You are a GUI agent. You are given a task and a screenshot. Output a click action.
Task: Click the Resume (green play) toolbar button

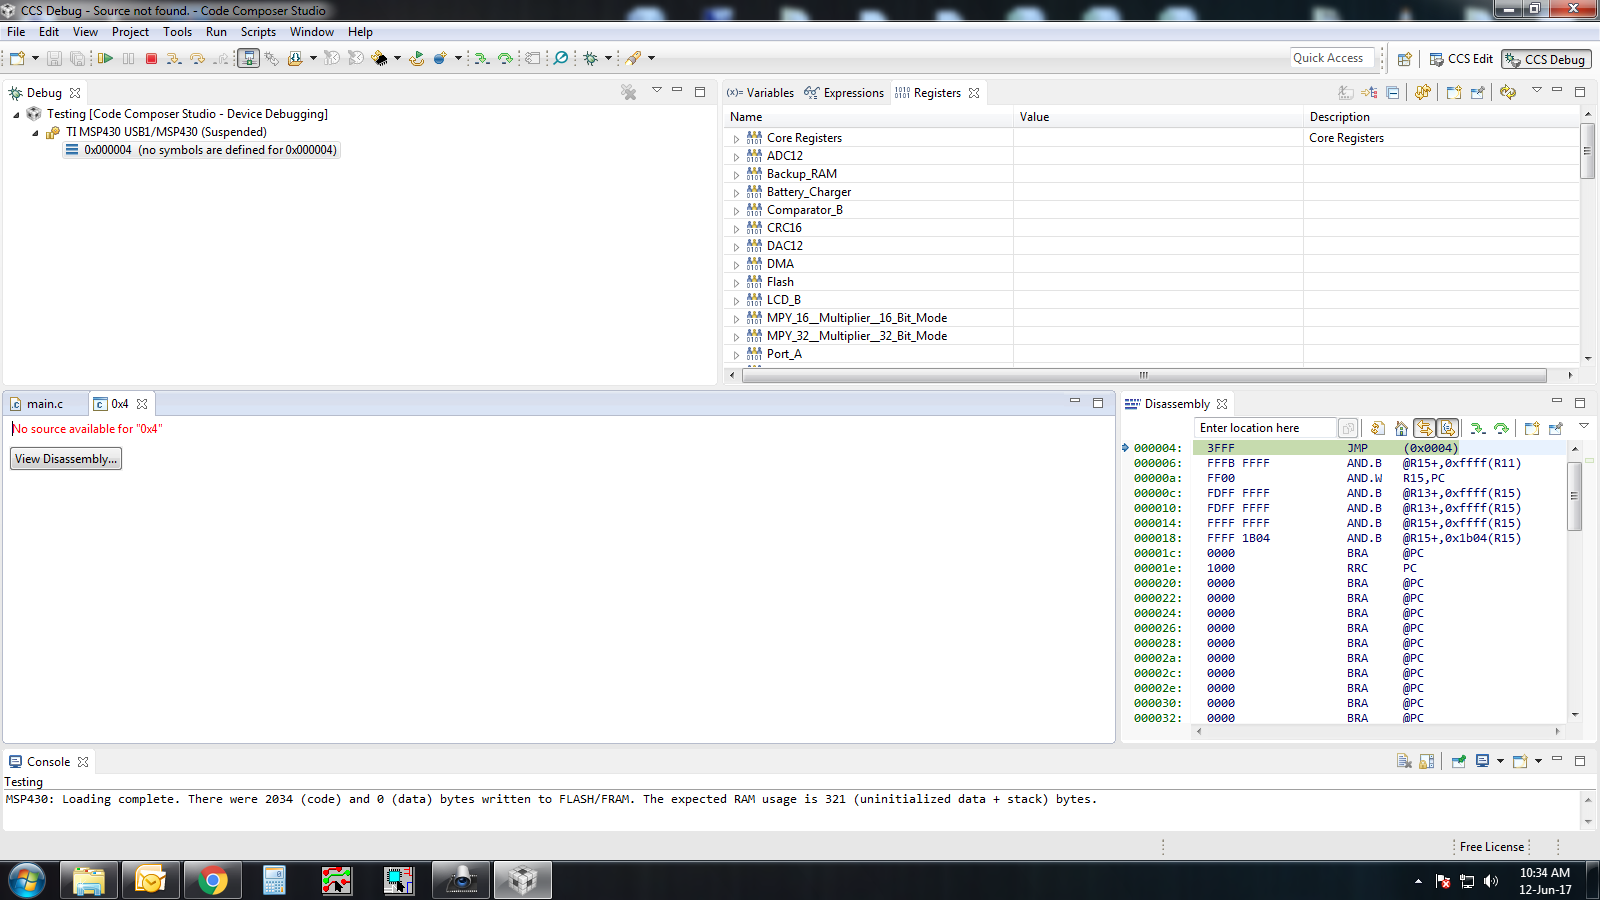pos(105,58)
